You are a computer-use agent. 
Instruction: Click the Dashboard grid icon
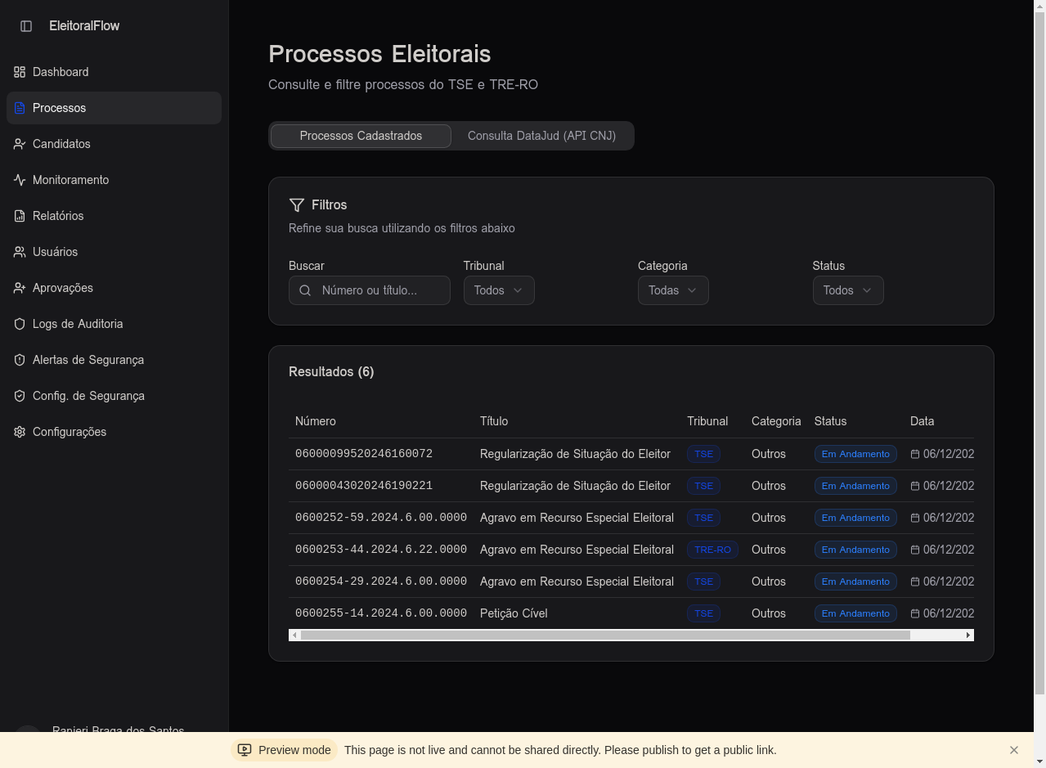tap(19, 72)
